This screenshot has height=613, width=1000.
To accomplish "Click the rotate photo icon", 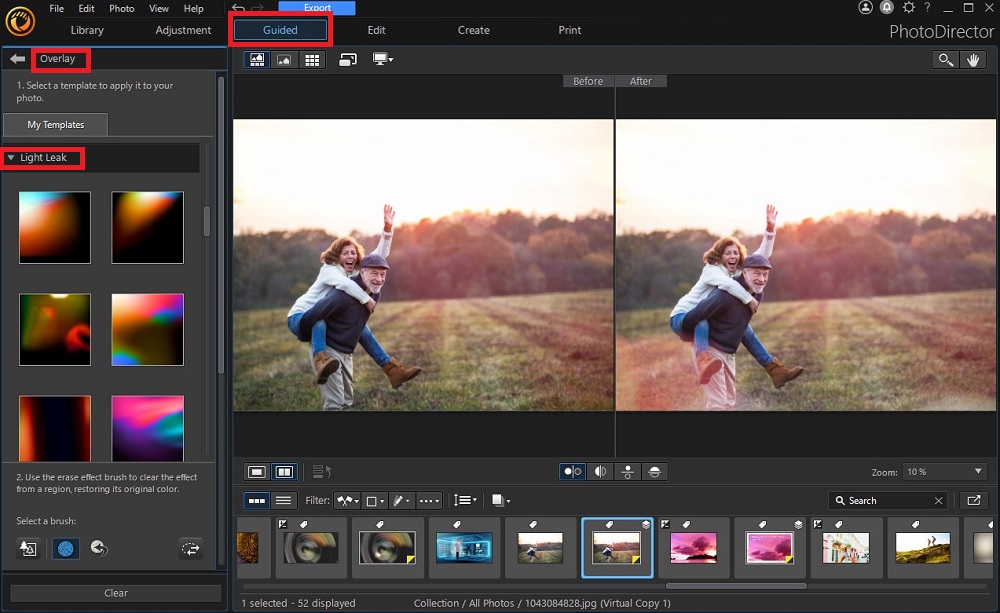I will 348,59.
